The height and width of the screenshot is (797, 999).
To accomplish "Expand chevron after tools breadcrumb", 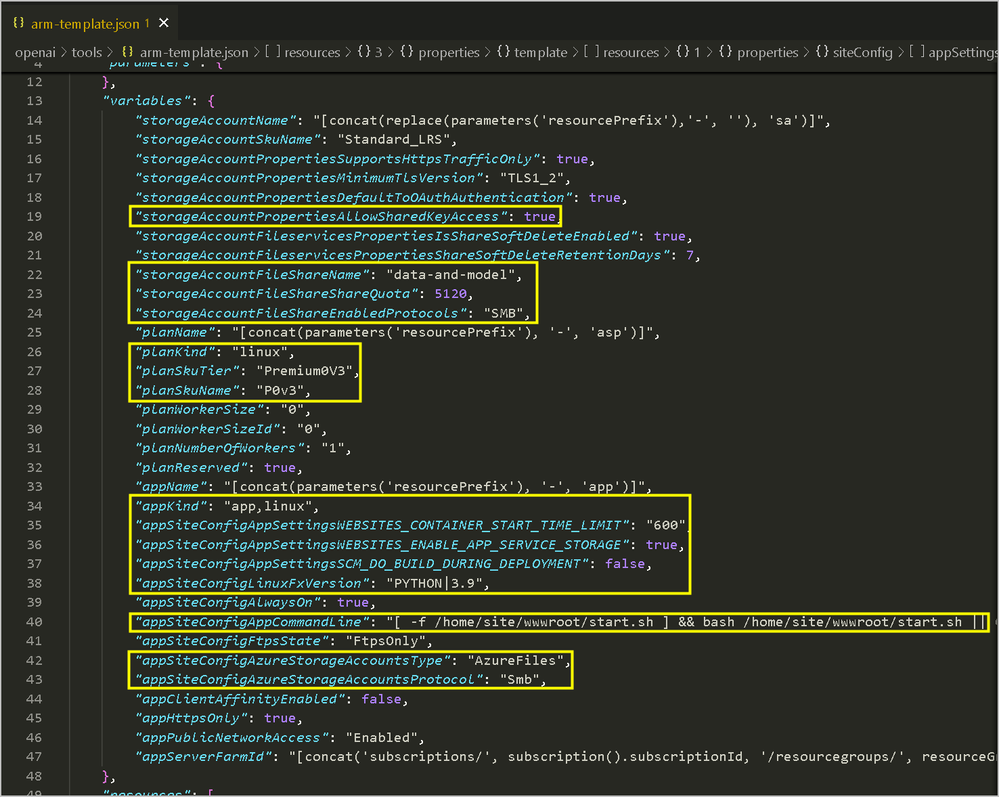I will coord(110,52).
